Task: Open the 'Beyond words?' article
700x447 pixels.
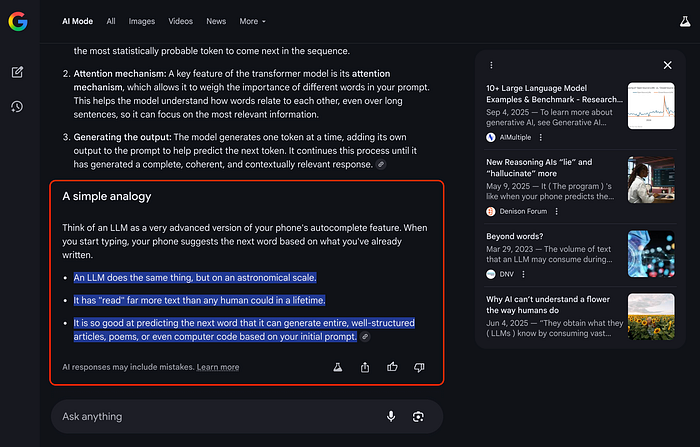Action: (515, 236)
